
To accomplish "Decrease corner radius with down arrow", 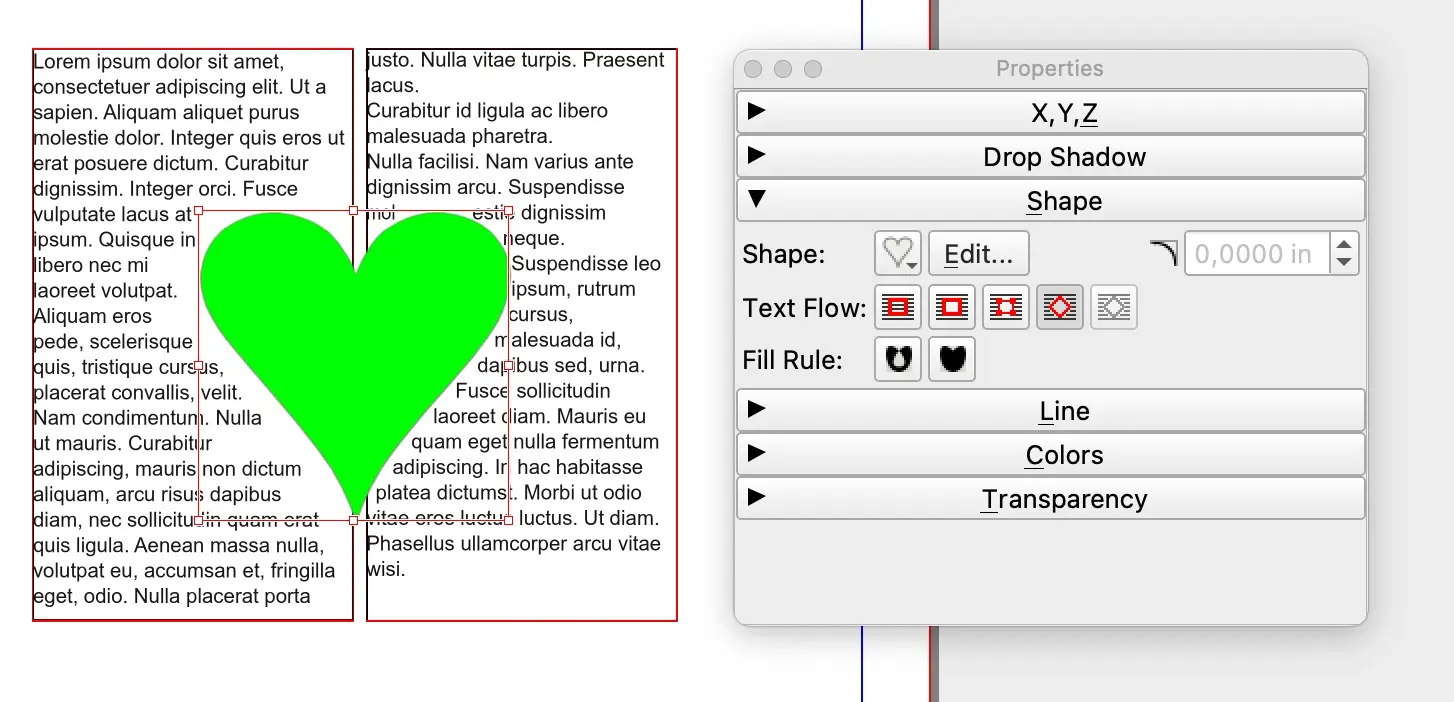I will (1345, 263).
